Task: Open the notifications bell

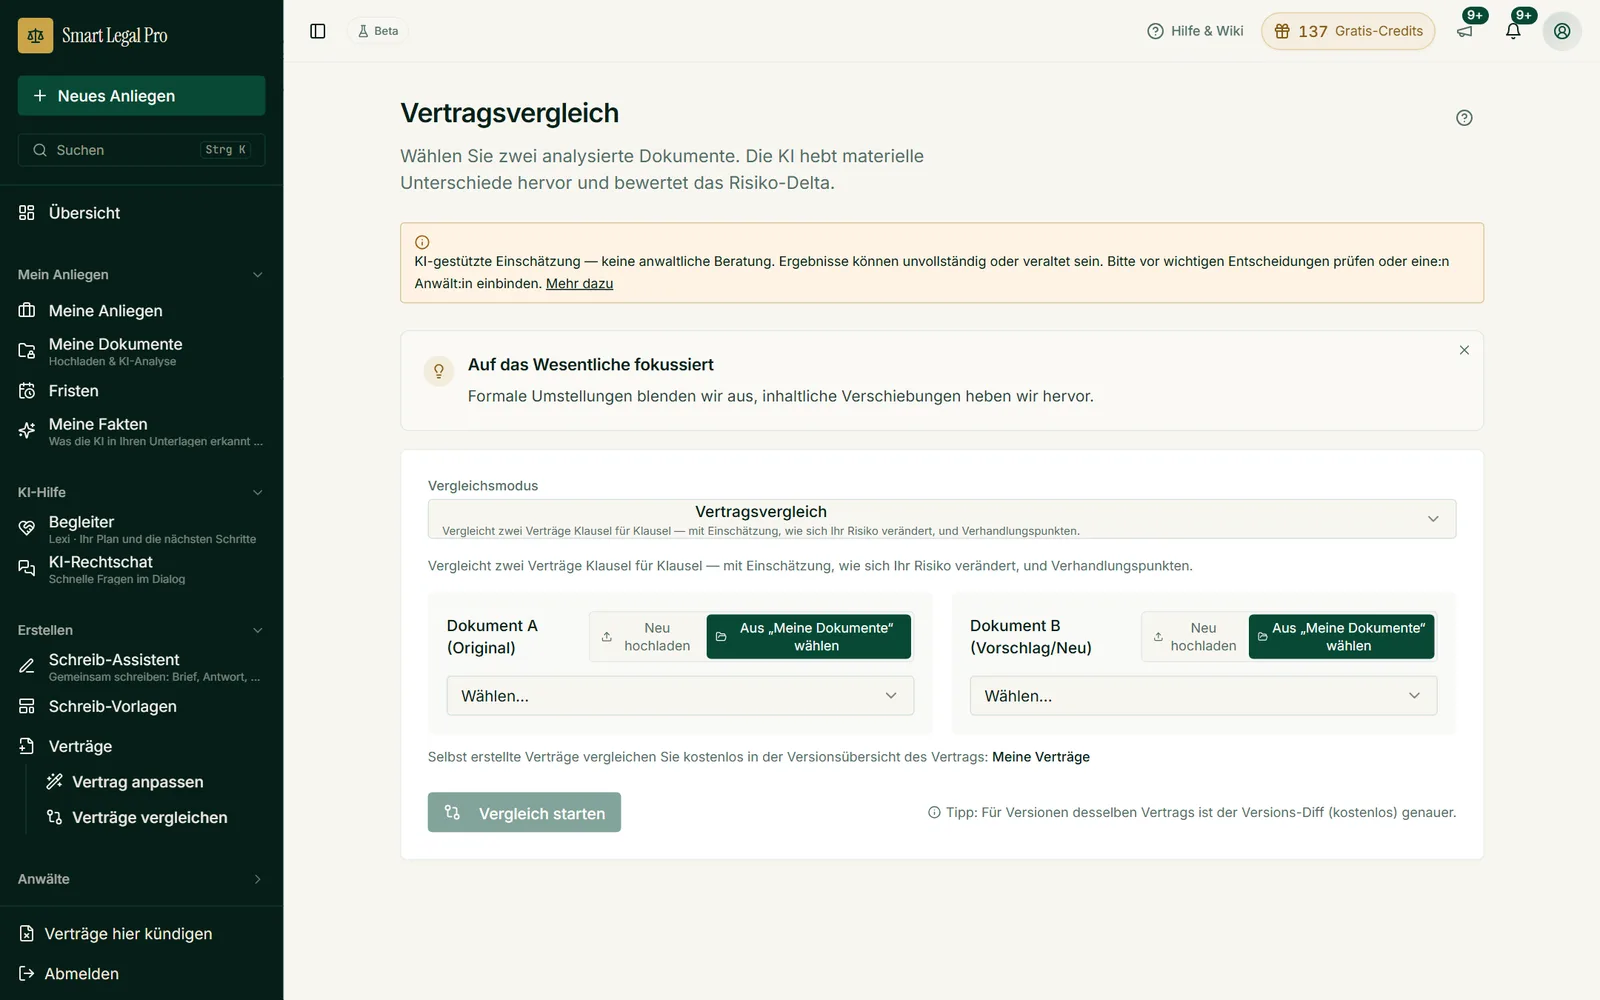Action: coord(1513,31)
